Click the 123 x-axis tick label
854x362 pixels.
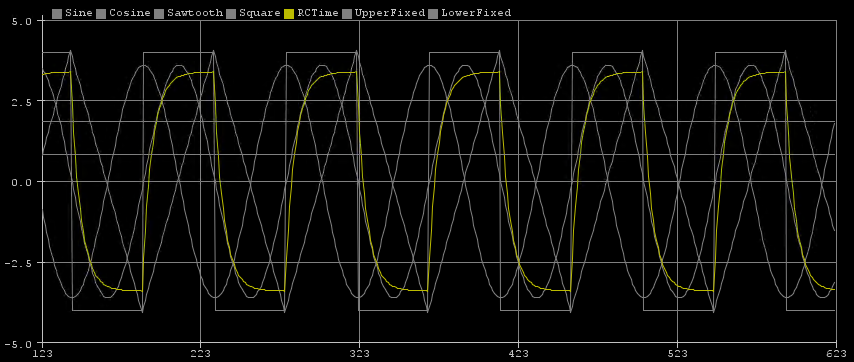coord(42,353)
